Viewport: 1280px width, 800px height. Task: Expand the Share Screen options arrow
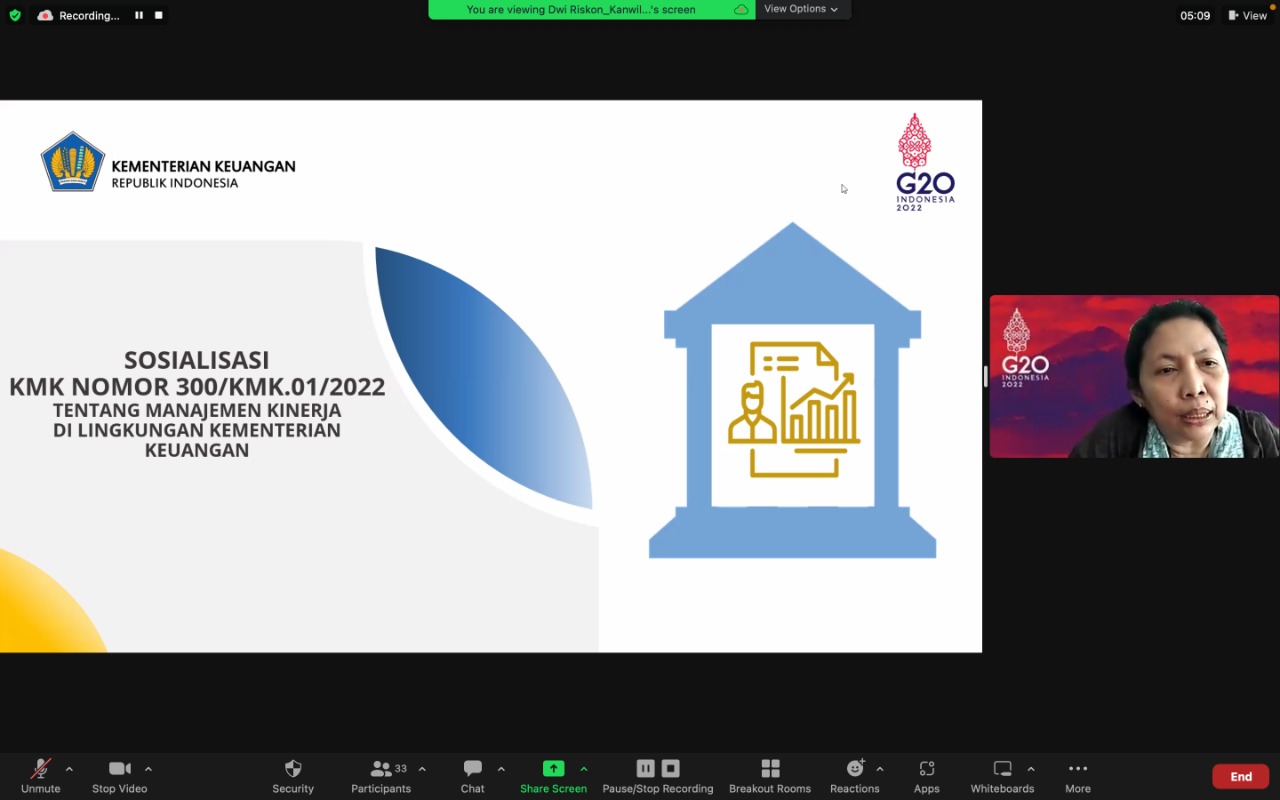click(x=584, y=769)
